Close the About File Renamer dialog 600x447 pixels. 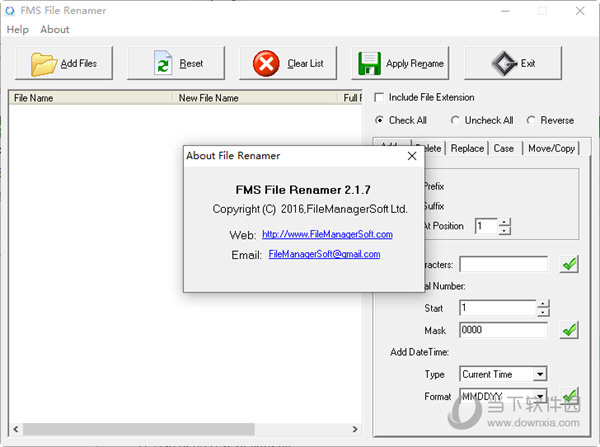coord(412,156)
